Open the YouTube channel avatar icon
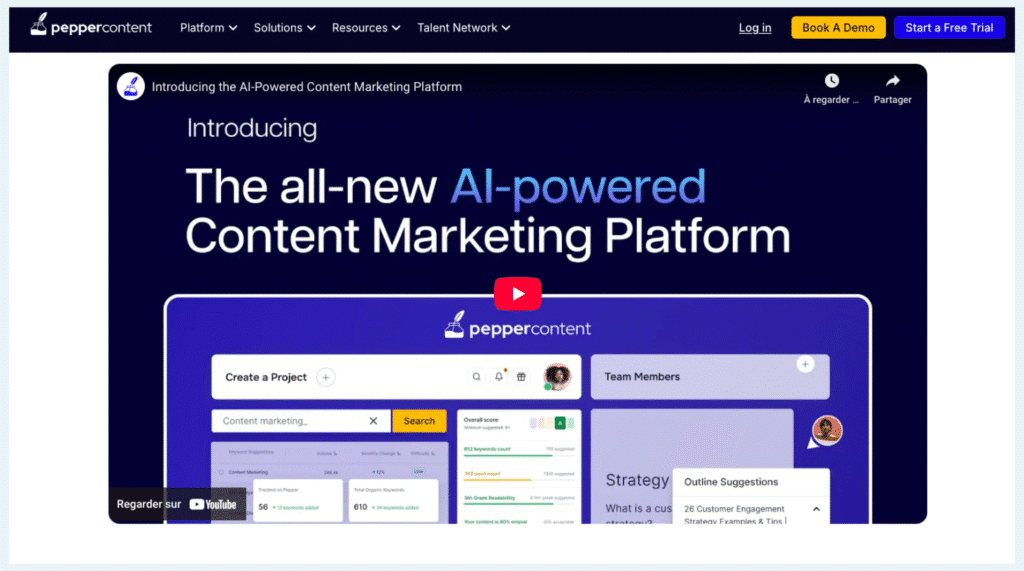 tap(131, 86)
